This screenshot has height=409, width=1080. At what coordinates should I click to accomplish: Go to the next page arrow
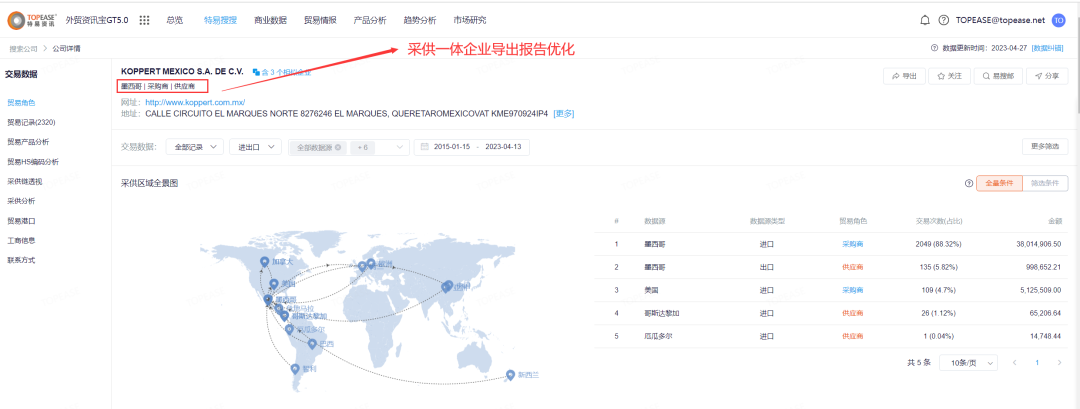1059,363
